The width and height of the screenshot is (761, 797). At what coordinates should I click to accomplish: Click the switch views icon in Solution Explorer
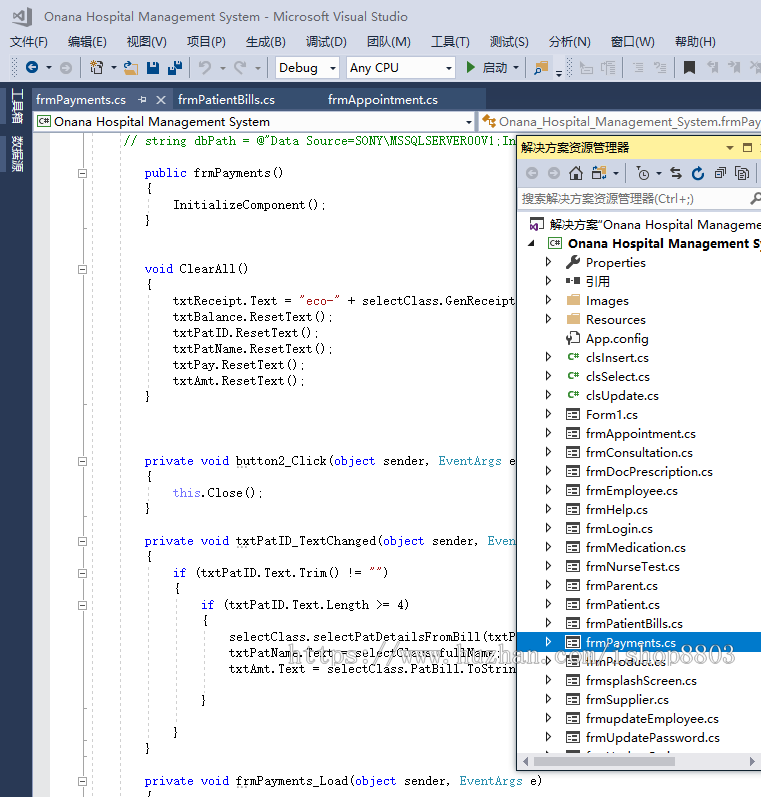[x=599, y=173]
